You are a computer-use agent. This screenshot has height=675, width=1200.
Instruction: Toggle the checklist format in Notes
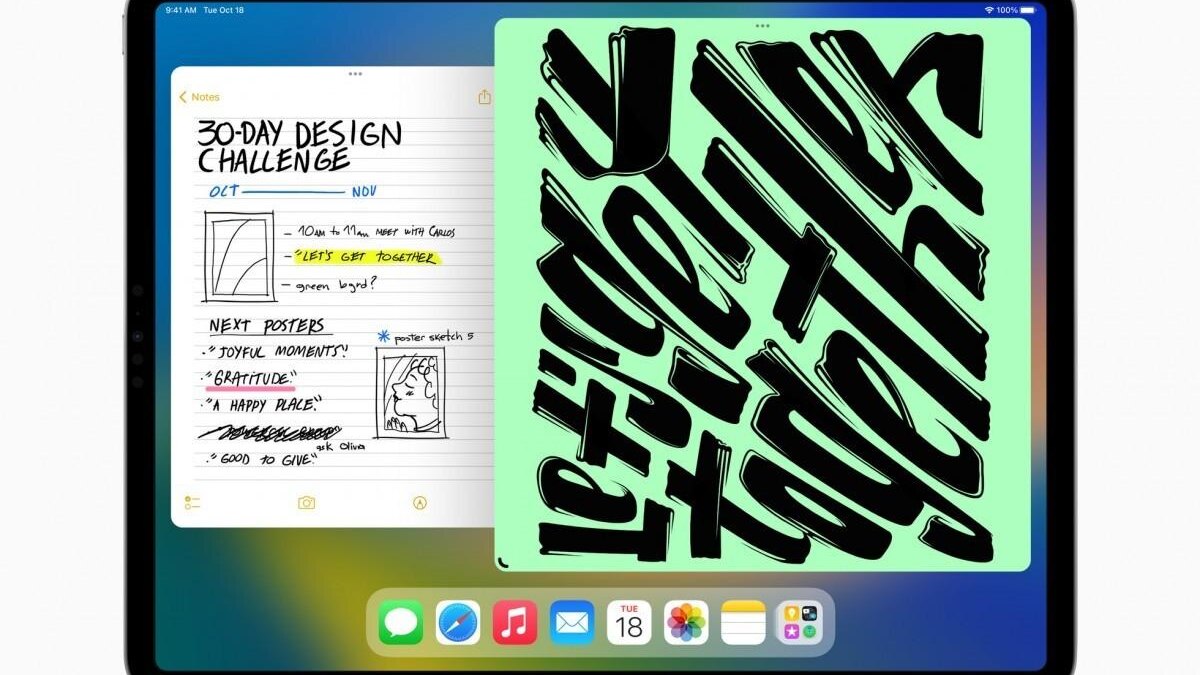click(193, 503)
